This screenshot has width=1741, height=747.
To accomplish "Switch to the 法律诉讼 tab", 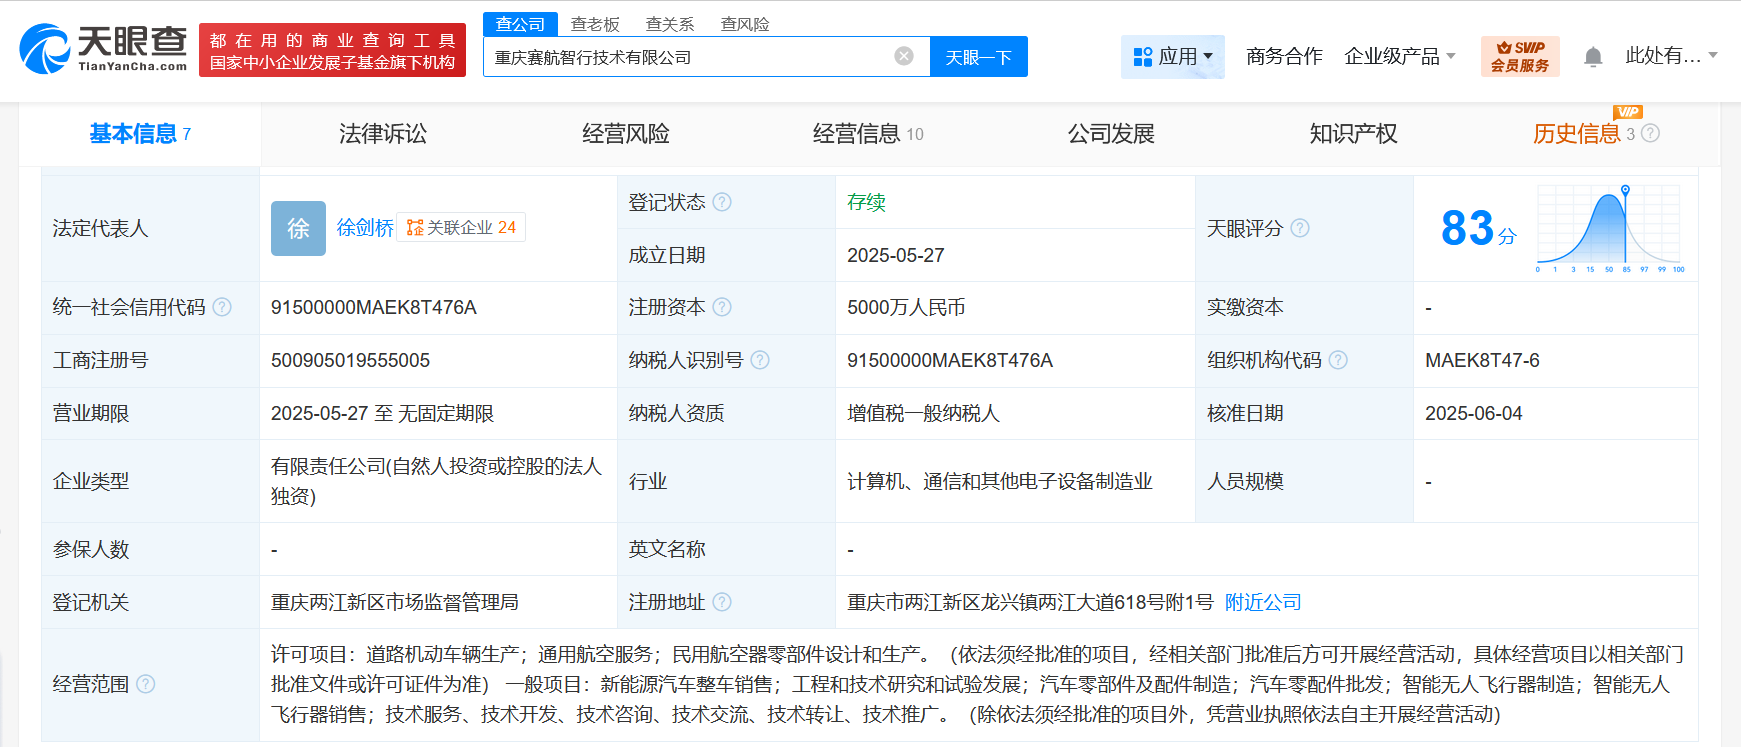I will pyautogui.click(x=383, y=134).
